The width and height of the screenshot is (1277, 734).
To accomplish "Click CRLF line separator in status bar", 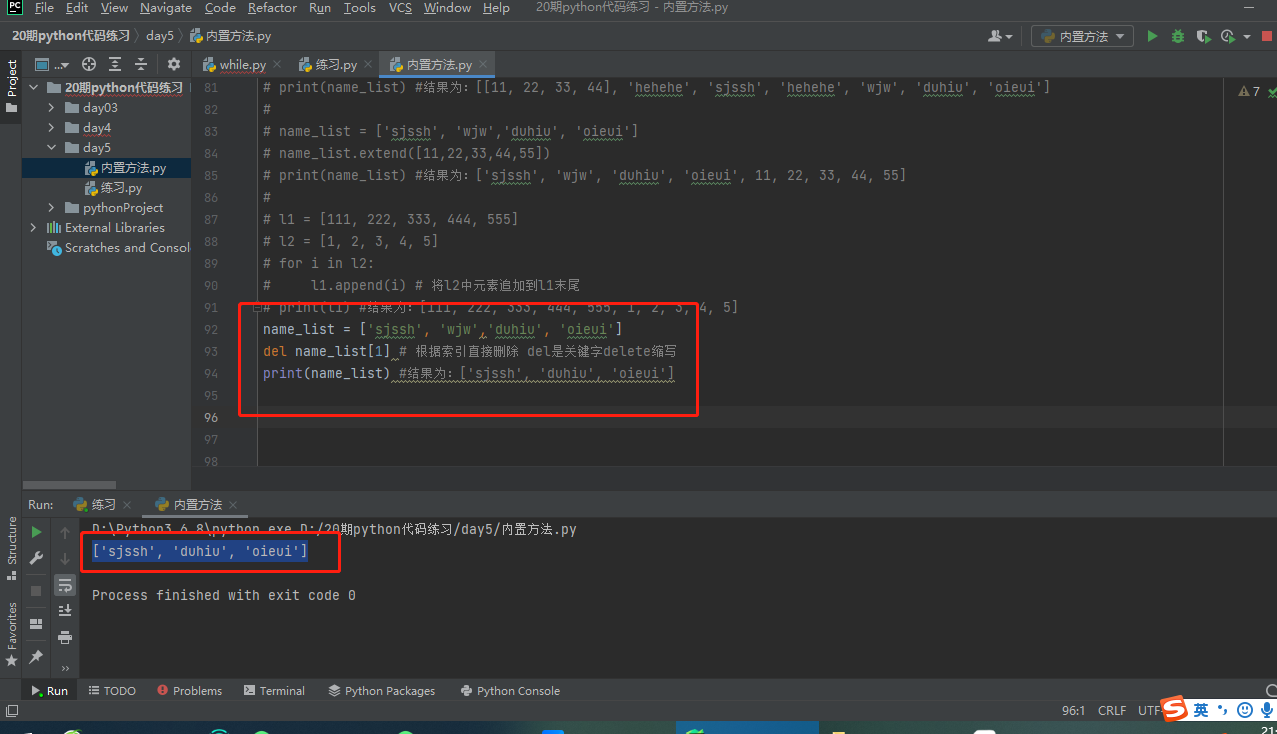I will click(x=1112, y=710).
